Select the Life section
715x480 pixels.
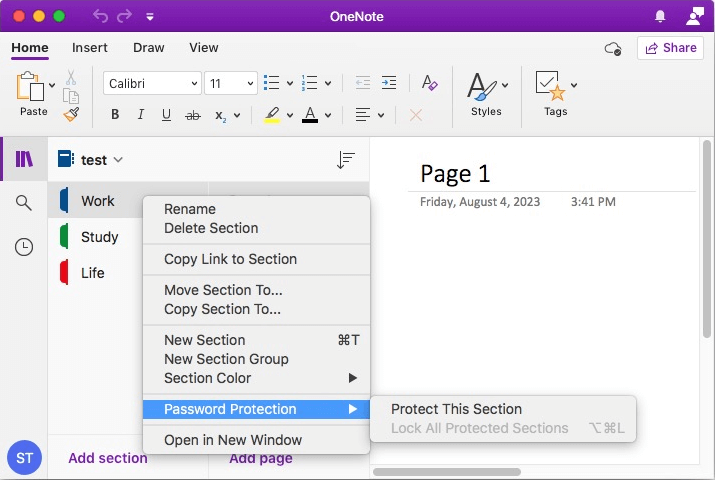pyautogui.click(x=93, y=273)
